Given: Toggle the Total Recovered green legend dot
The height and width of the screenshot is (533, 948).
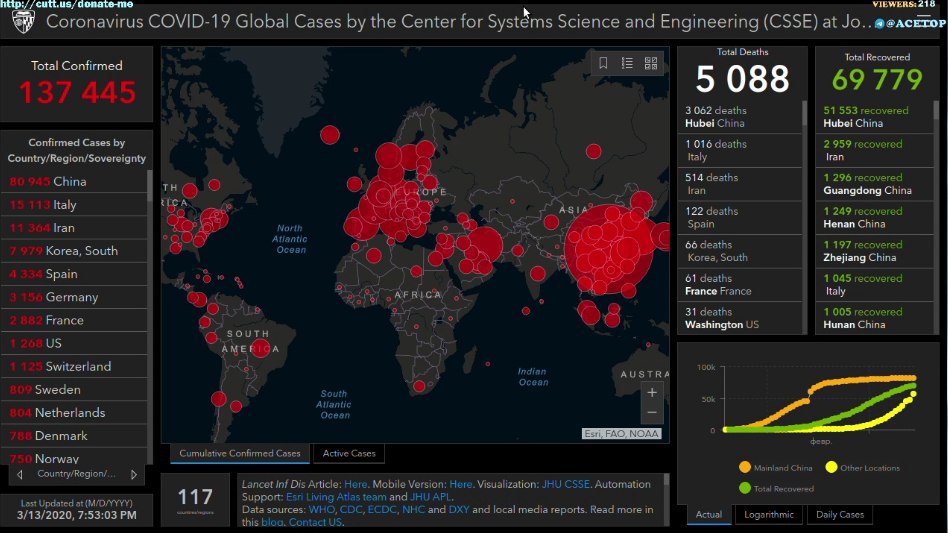Looking at the screenshot, I should [x=745, y=488].
